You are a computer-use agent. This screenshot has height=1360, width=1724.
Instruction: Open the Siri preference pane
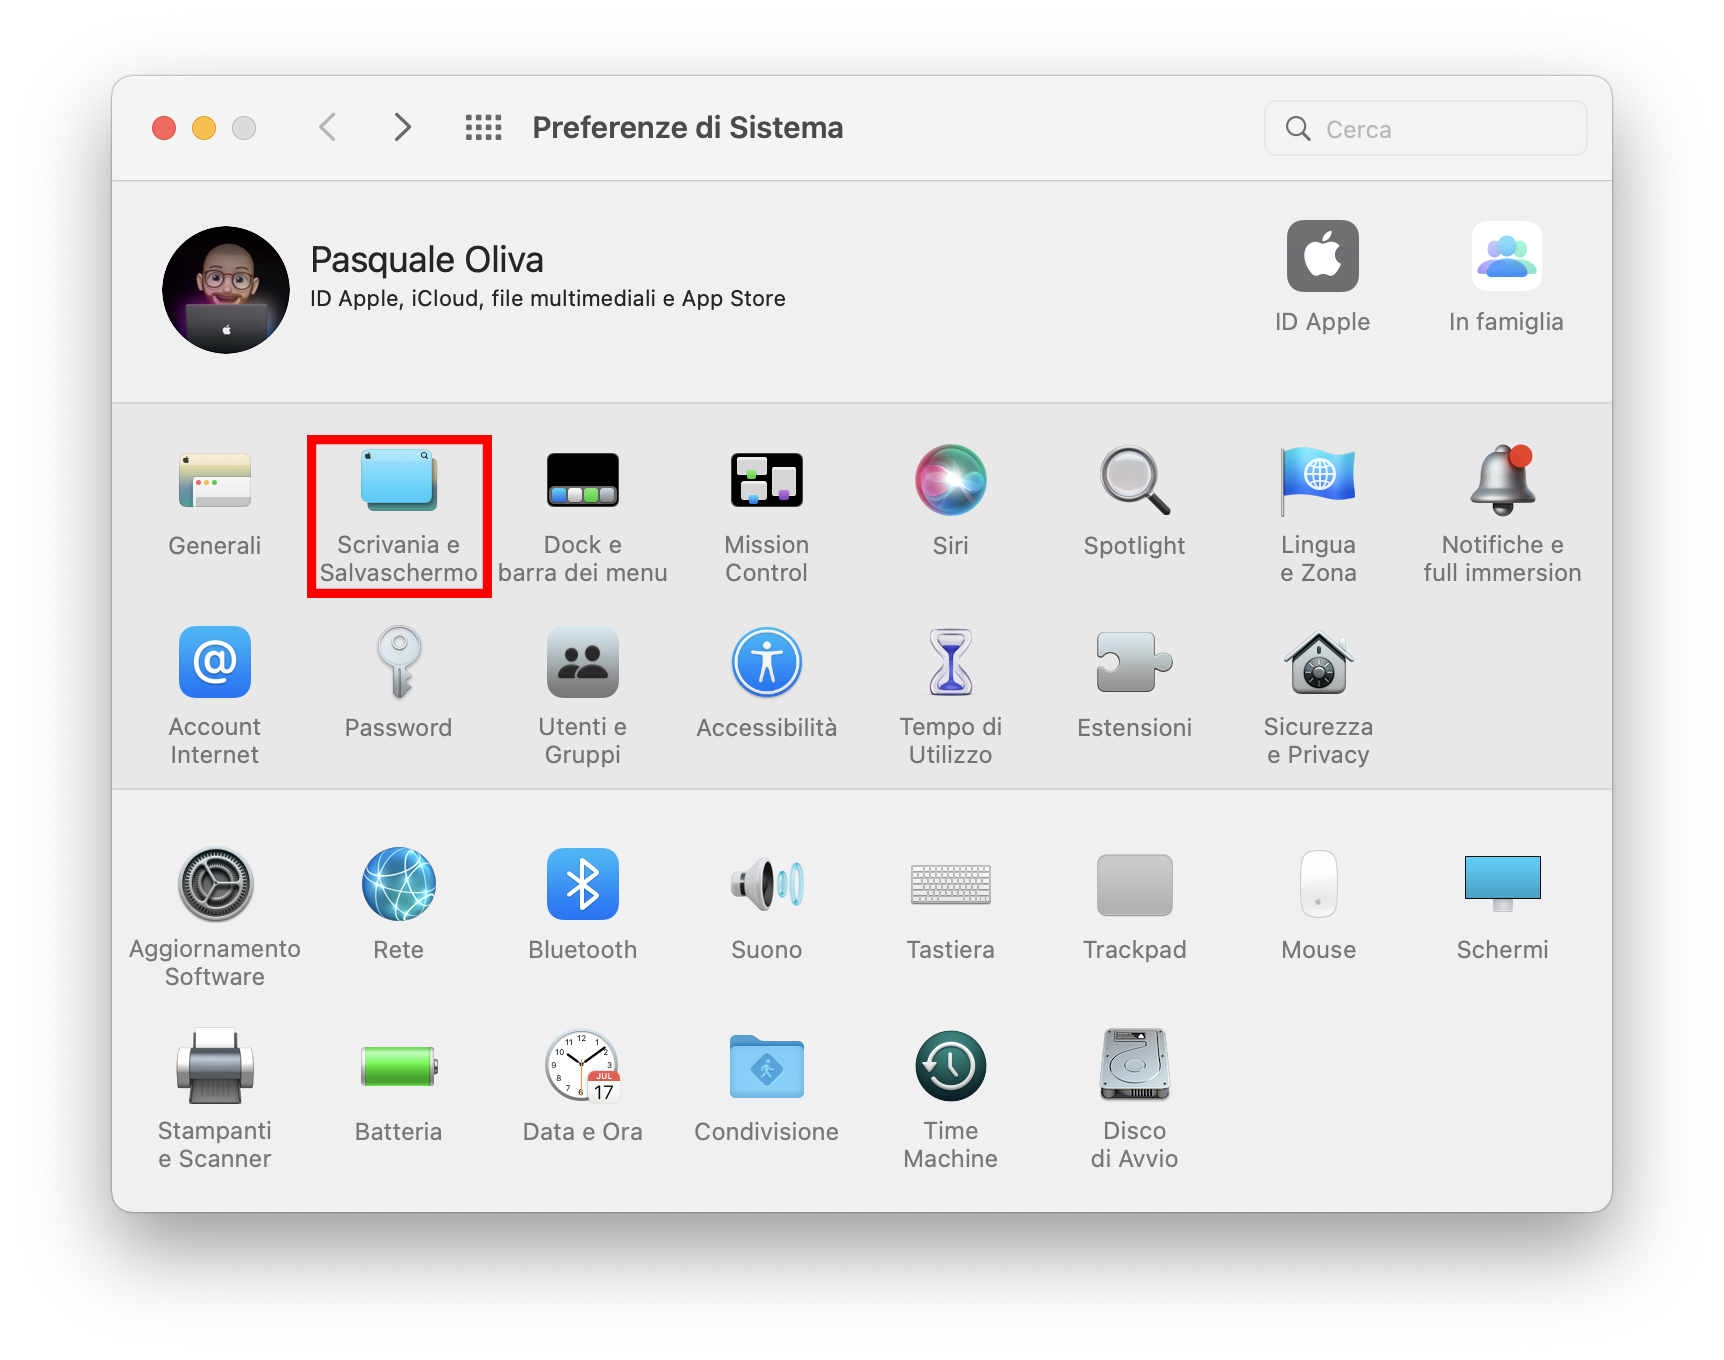[950, 482]
